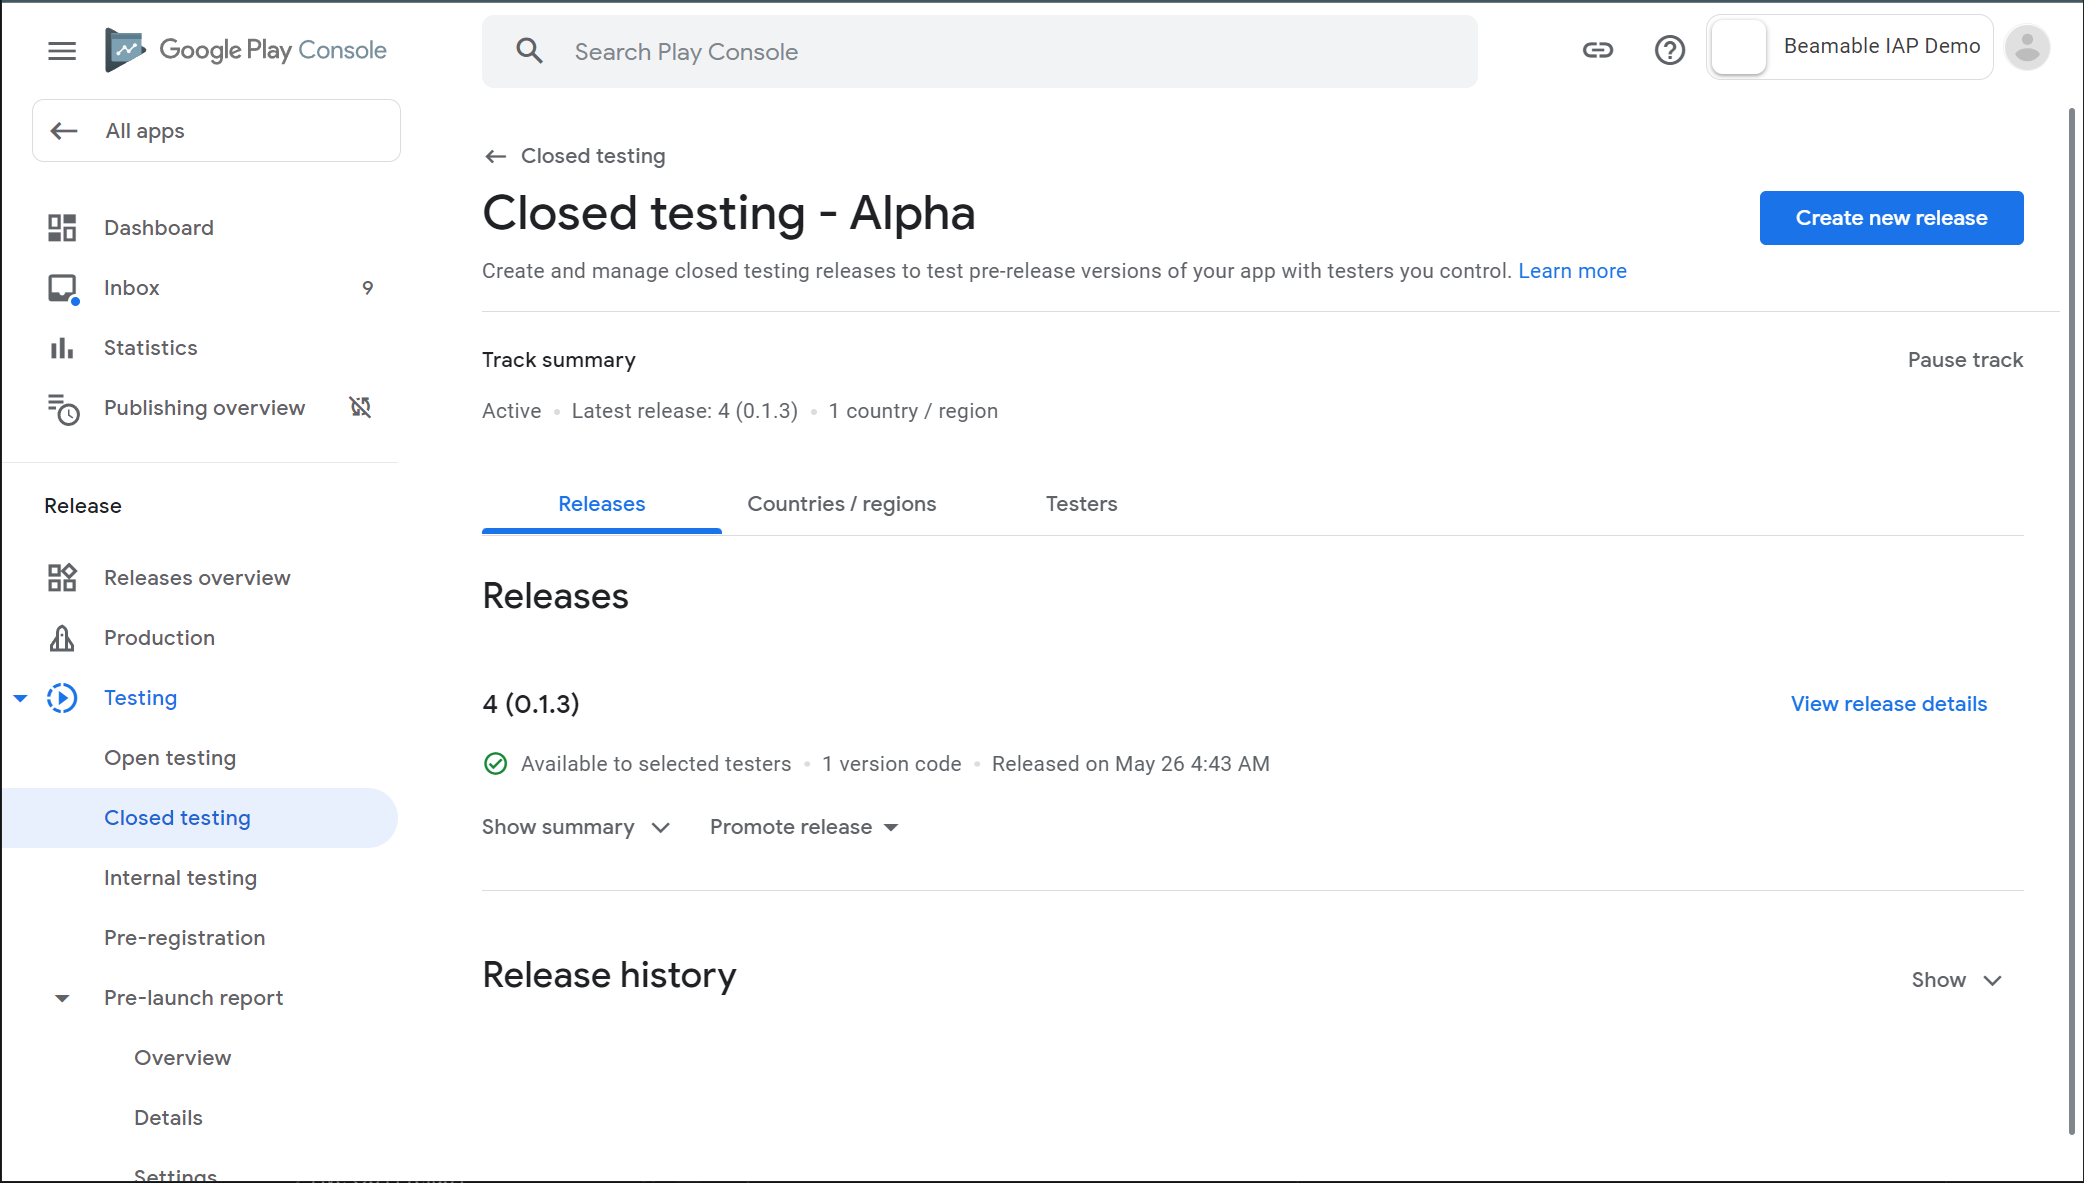This screenshot has height=1183, width=2084.
Task: Click the user account avatar
Action: (x=2027, y=48)
